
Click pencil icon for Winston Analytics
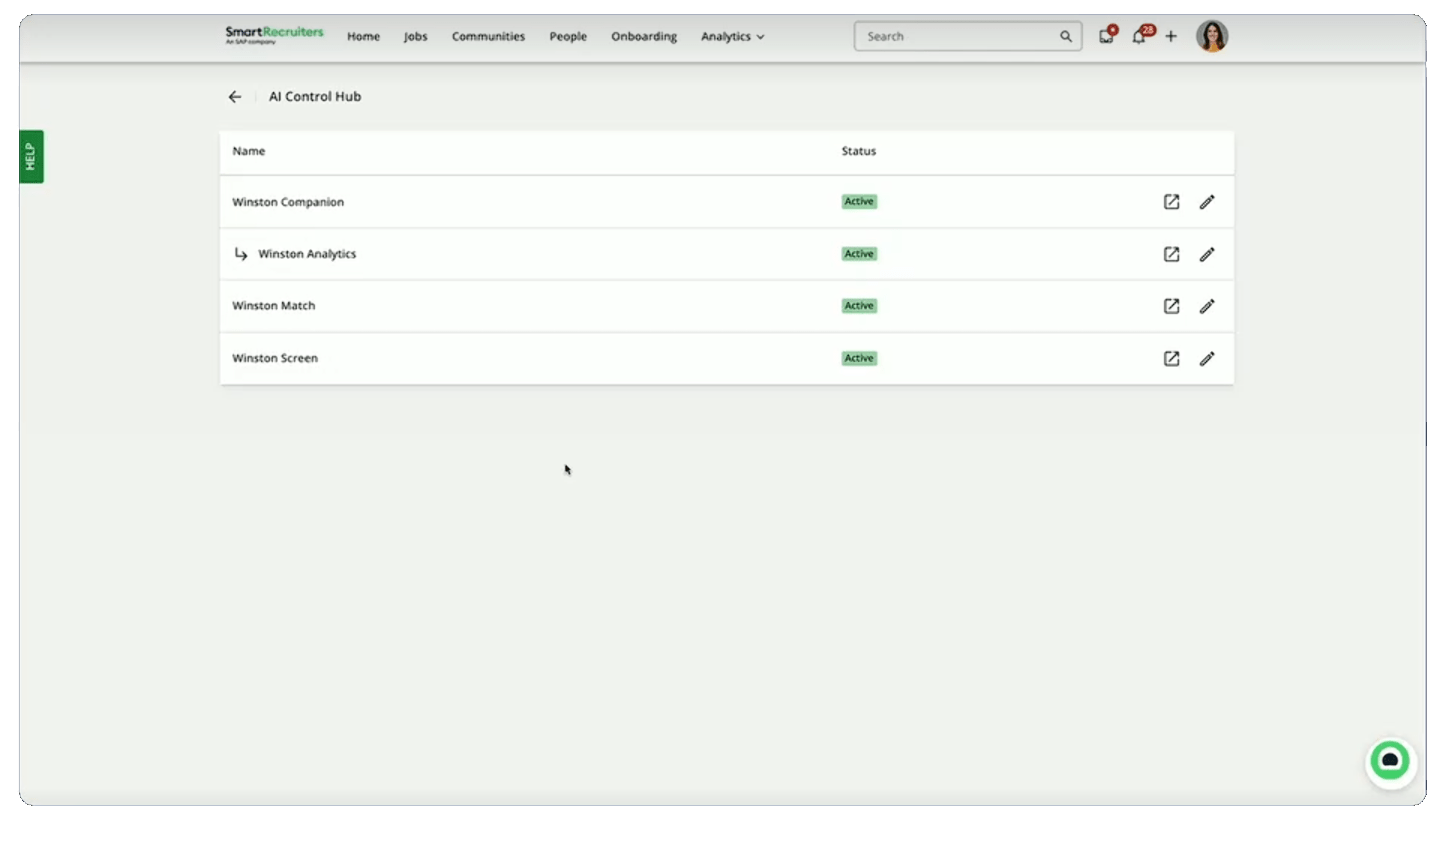click(1207, 254)
